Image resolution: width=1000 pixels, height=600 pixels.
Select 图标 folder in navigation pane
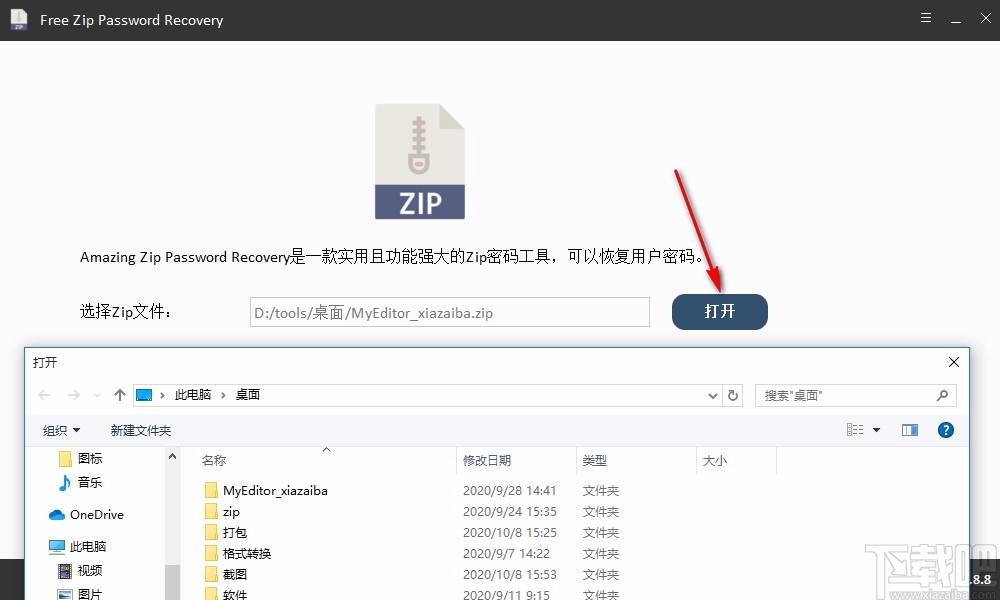click(x=89, y=458)
